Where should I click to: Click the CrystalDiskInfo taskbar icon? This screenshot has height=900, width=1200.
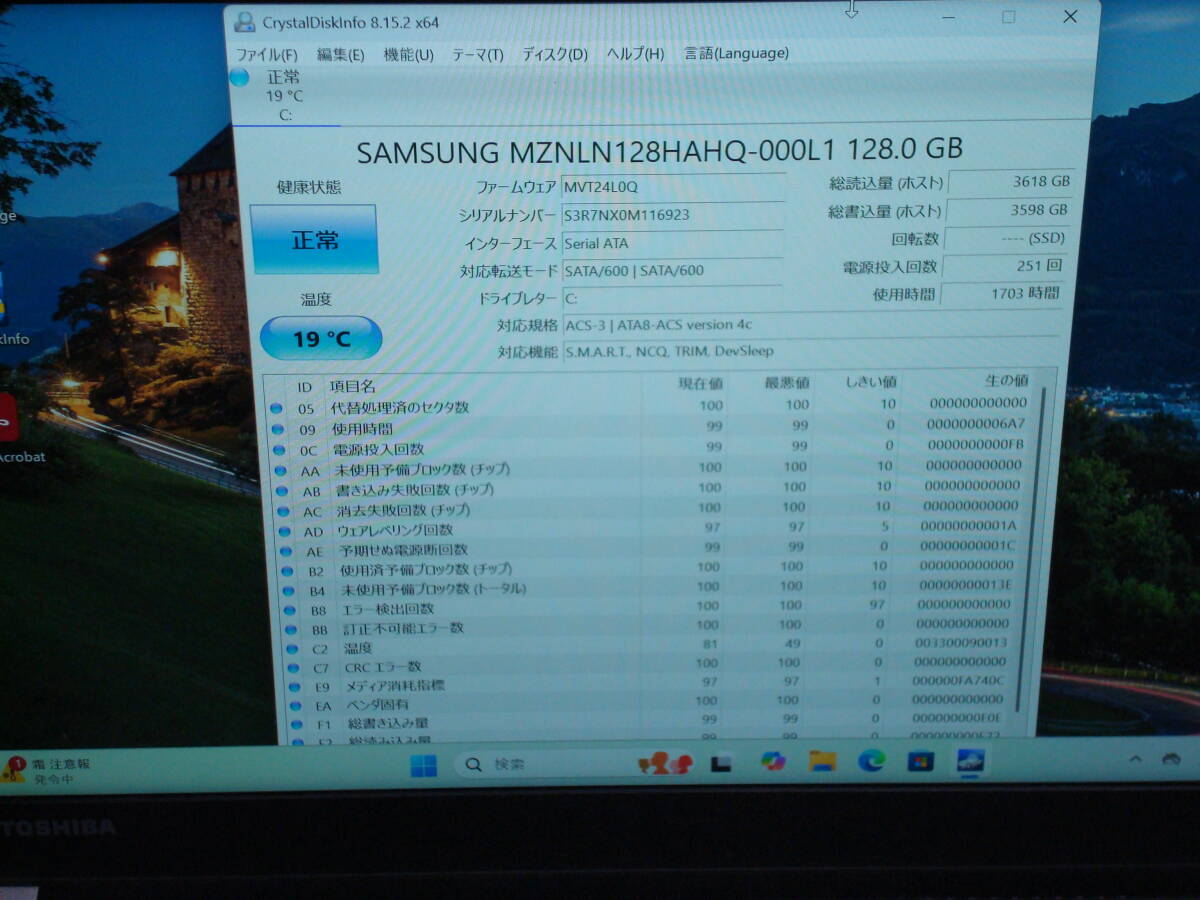970,761
